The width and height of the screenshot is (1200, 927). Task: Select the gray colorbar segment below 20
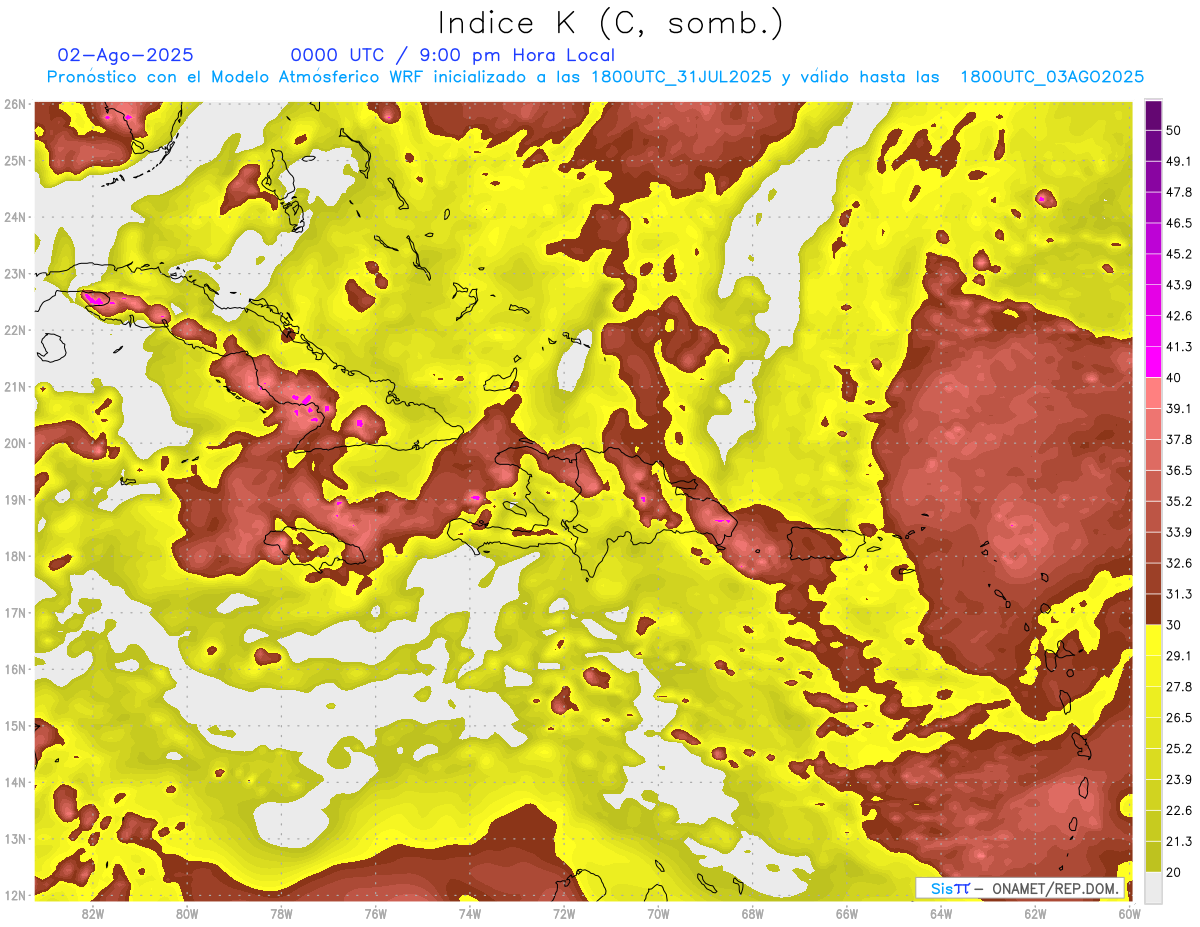[x=1153, y=887]
